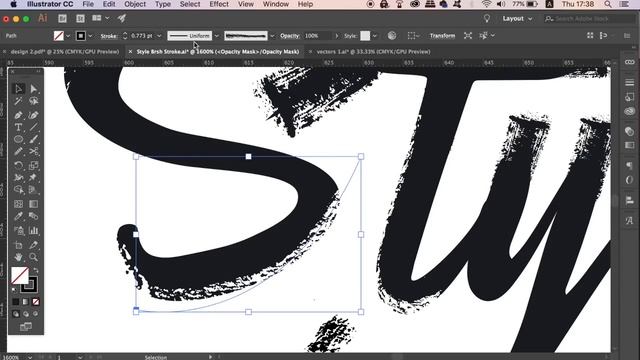The image size is (640, 360).
Task: Open the Select menu
Action: 190,4
